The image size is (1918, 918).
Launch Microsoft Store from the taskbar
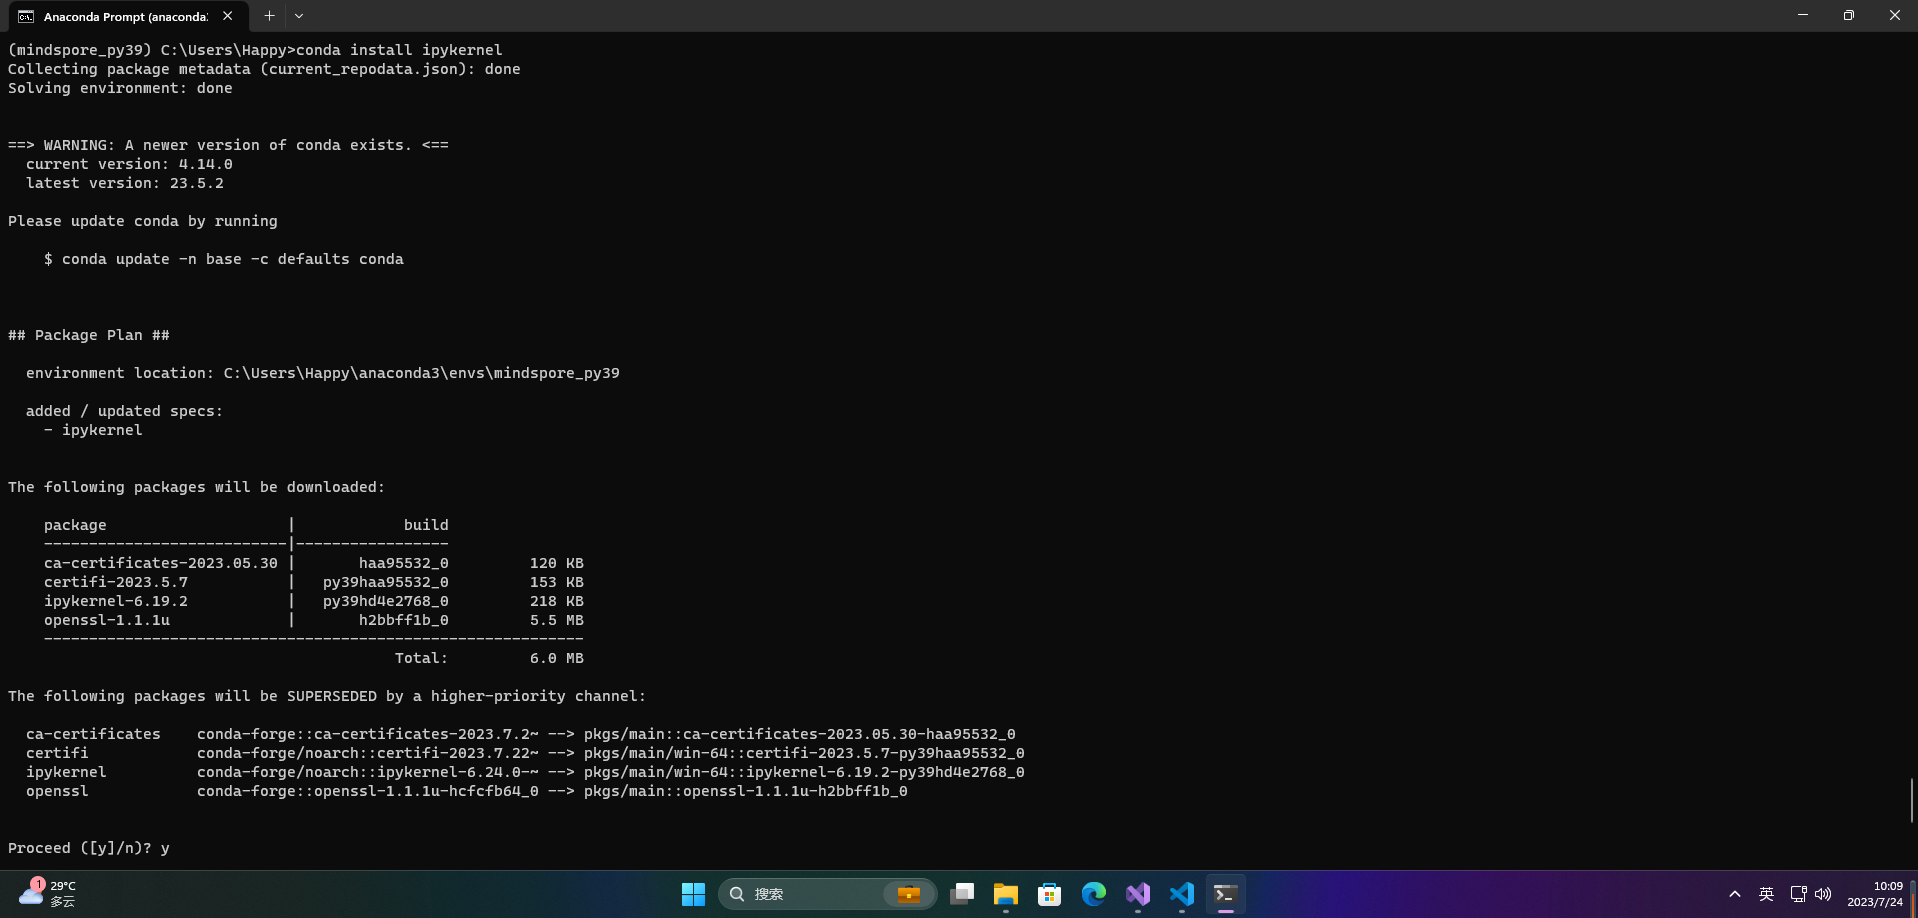(x=1050, y=894)
